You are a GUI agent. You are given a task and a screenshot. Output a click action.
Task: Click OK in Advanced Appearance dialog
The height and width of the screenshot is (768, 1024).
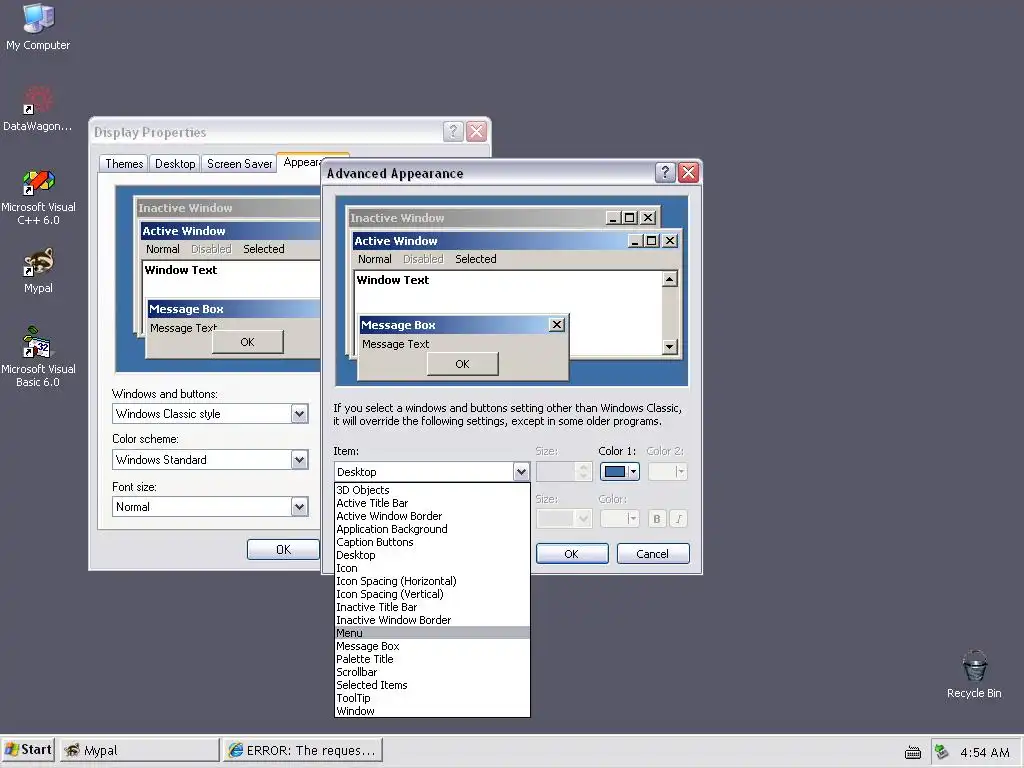point(572,554)
